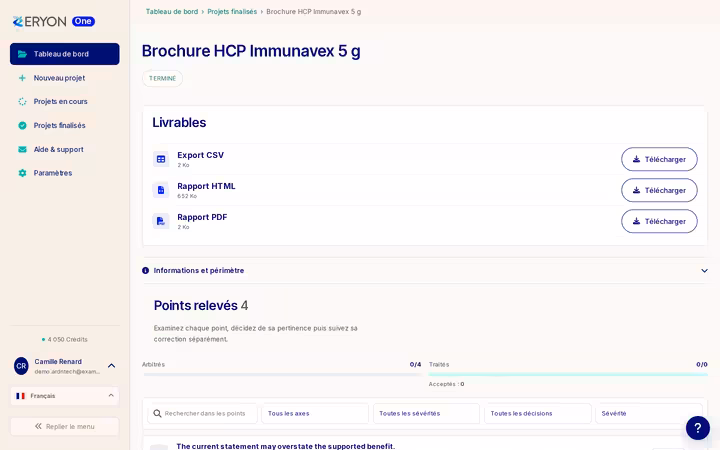Open the Tous les axes filter
The image size is (720, 450).
click(x=315, y=413)
